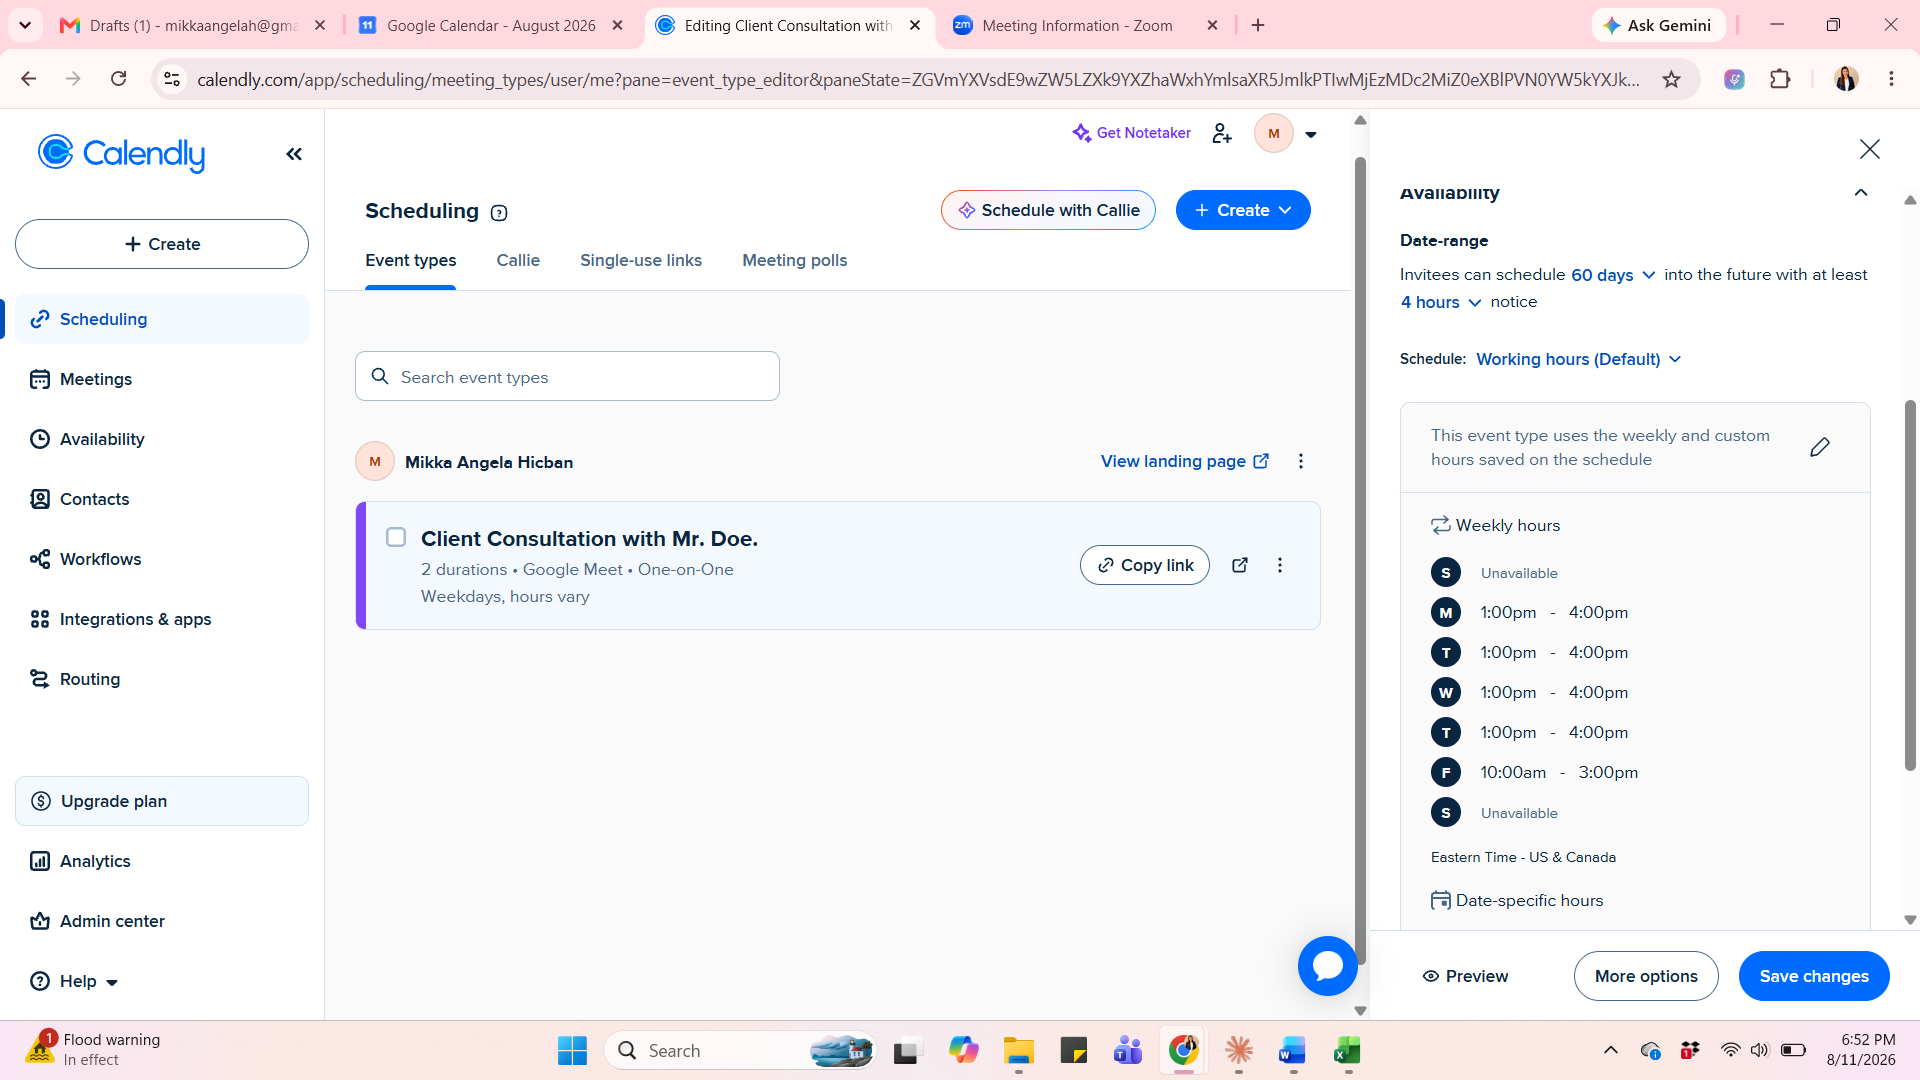Click the Scheduling help question-mark icon
This screenshot has height=1080, width=1920.
coord(499,212)
